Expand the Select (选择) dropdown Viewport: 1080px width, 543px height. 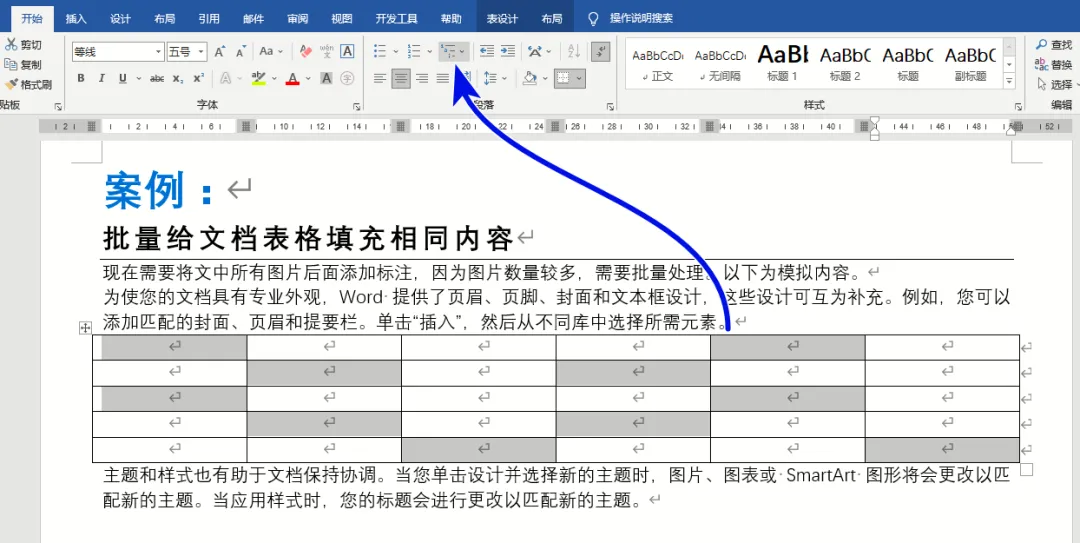(1076, 85)
